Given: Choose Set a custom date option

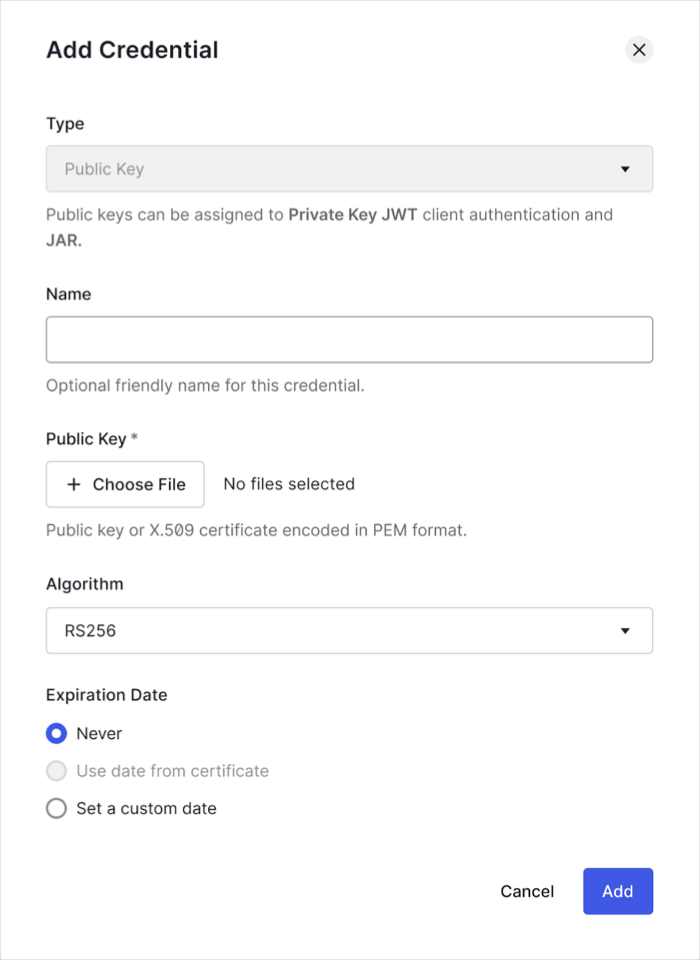Looking at the screenshot, I should [56, 808].
